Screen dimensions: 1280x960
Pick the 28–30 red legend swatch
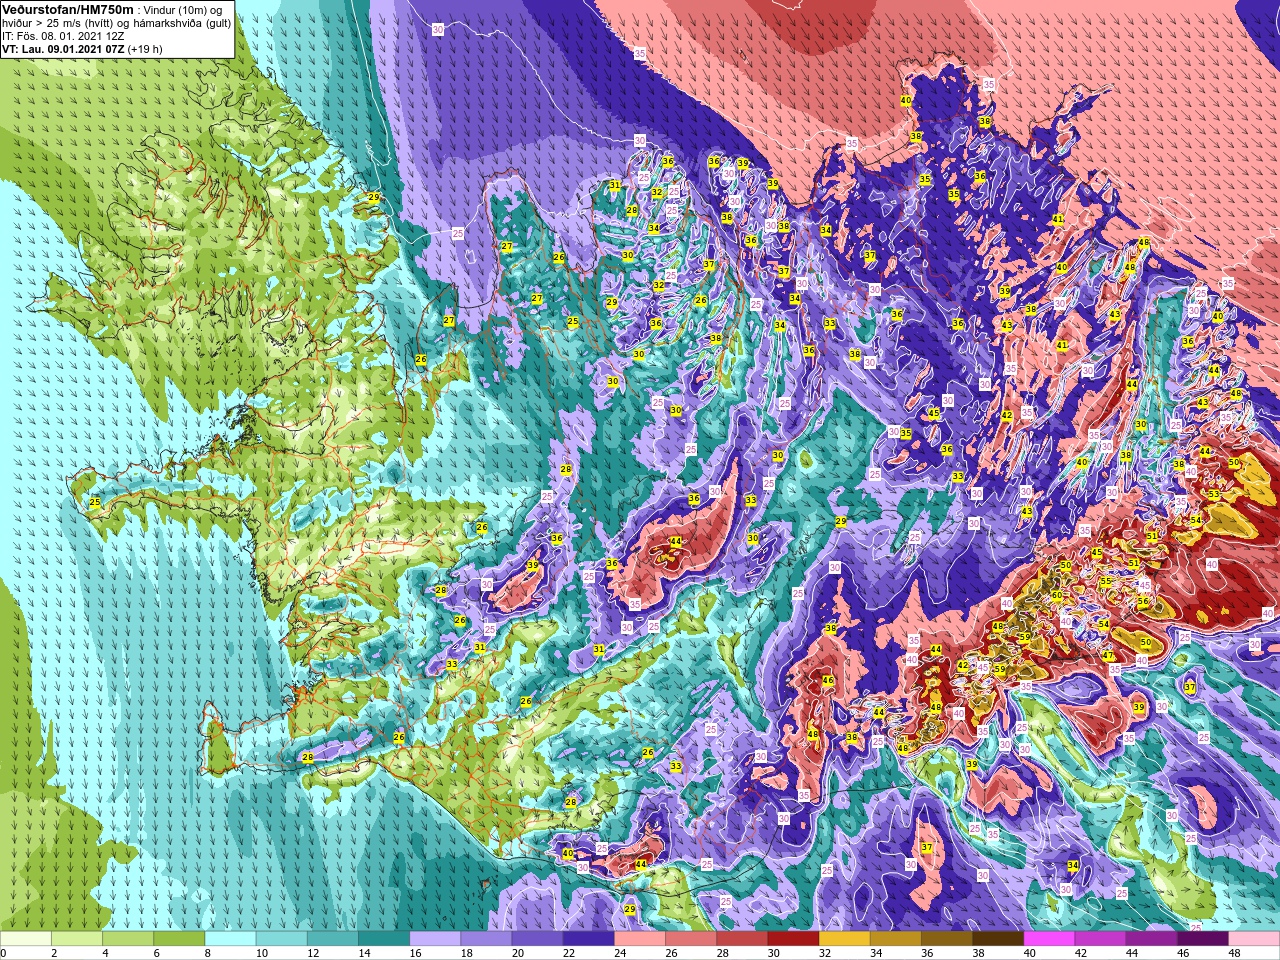pyautogui.click(x=742, y=938)
